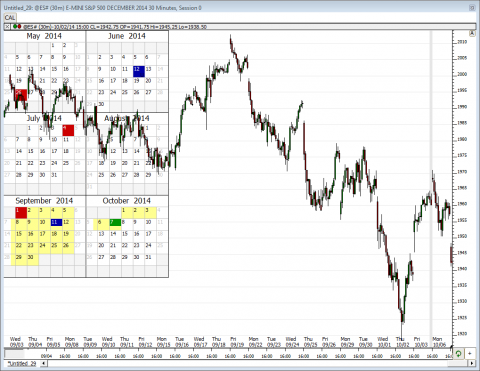Select the blue June 12 calendar cell

[139, 71]
